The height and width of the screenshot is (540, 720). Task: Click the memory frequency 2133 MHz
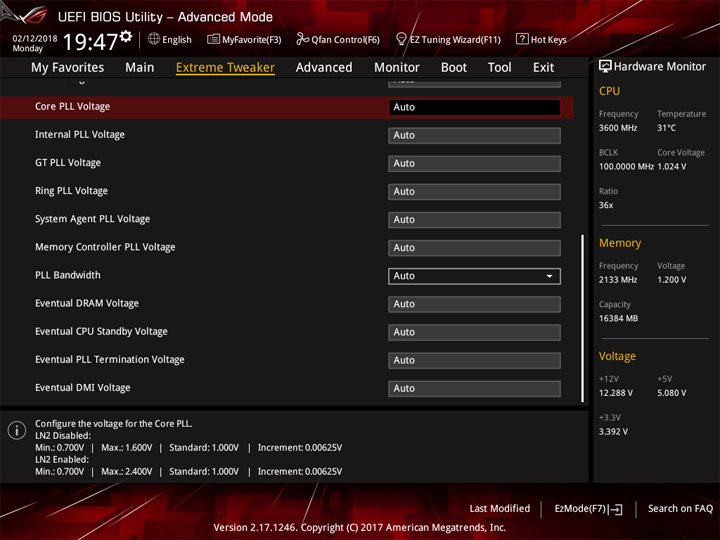[x=618, y=280]
